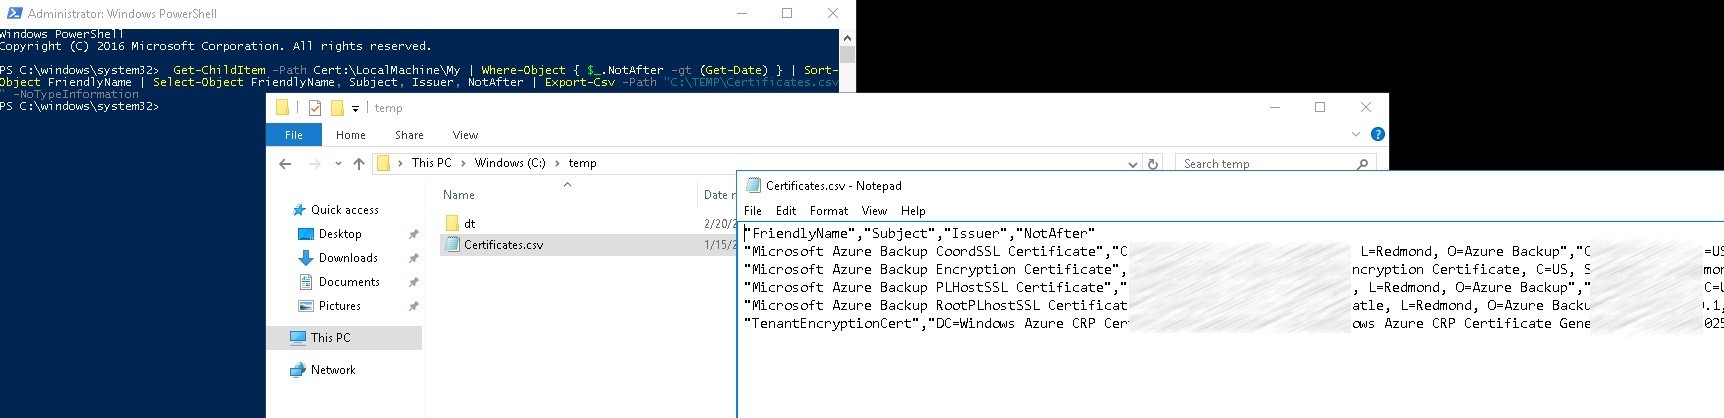The image size is (1724, 418).
Task: Open the recent locations dropdown arrow
Action: coord(338,164)
